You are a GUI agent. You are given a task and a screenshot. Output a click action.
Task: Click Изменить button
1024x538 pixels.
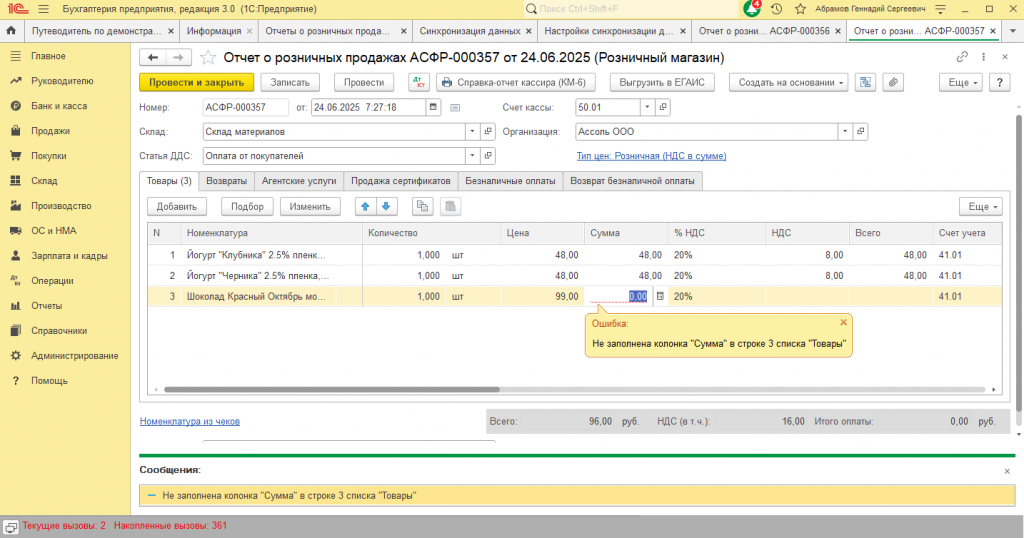pyautogui.click(x=310, y=206)
